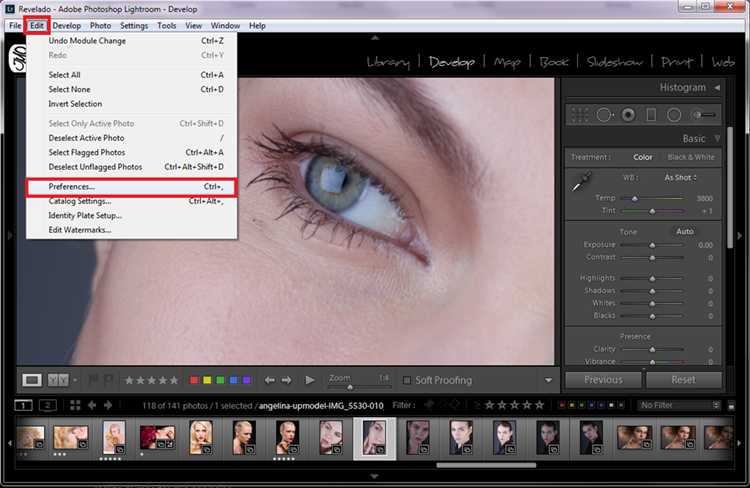
Task: Select the blonde curly hair filmstrip thumbnail
Action: 201,437
